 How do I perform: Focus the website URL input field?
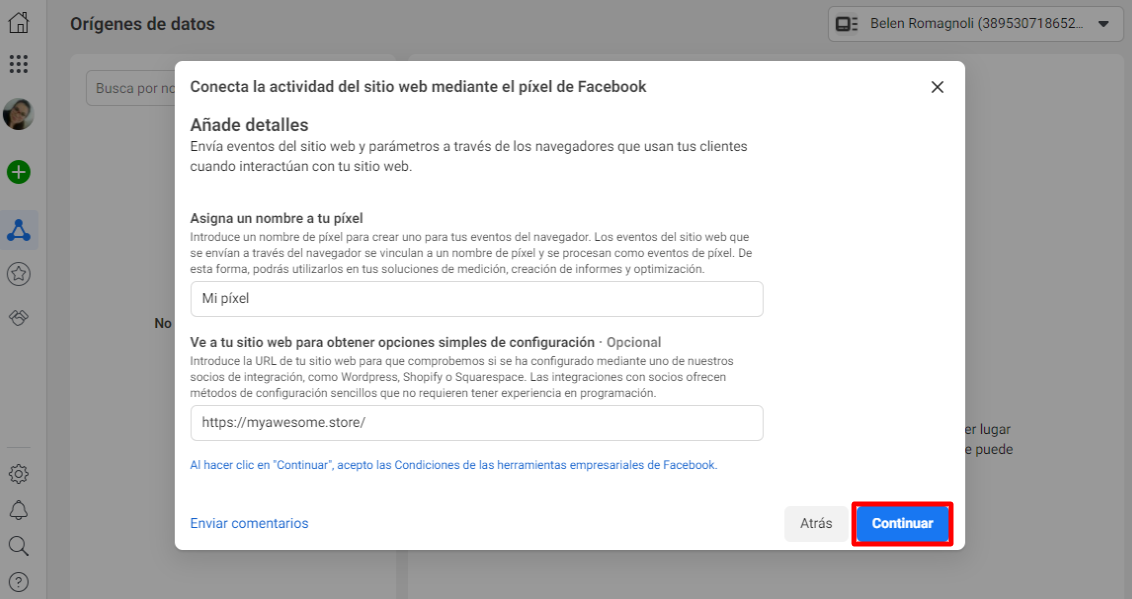[x=476, y=423]
